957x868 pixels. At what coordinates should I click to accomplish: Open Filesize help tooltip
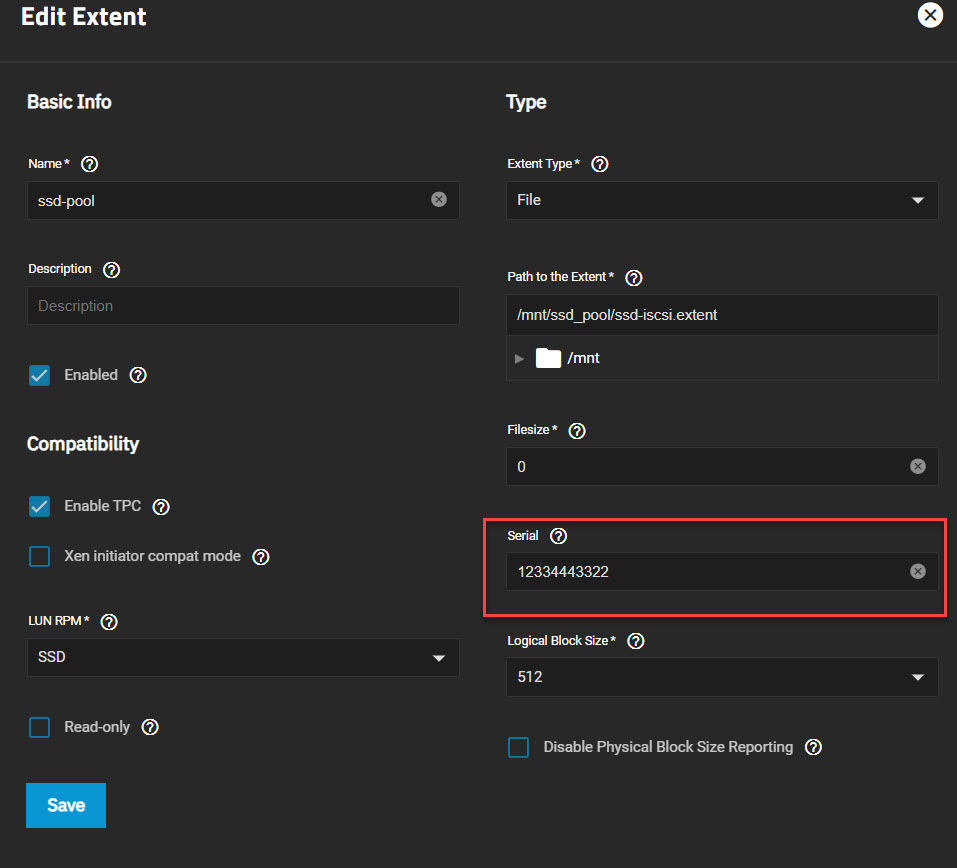click(x=577, y=431)
